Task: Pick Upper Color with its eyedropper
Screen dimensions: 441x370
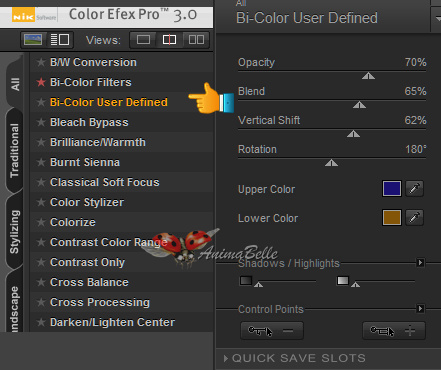Action: (414, 189)
